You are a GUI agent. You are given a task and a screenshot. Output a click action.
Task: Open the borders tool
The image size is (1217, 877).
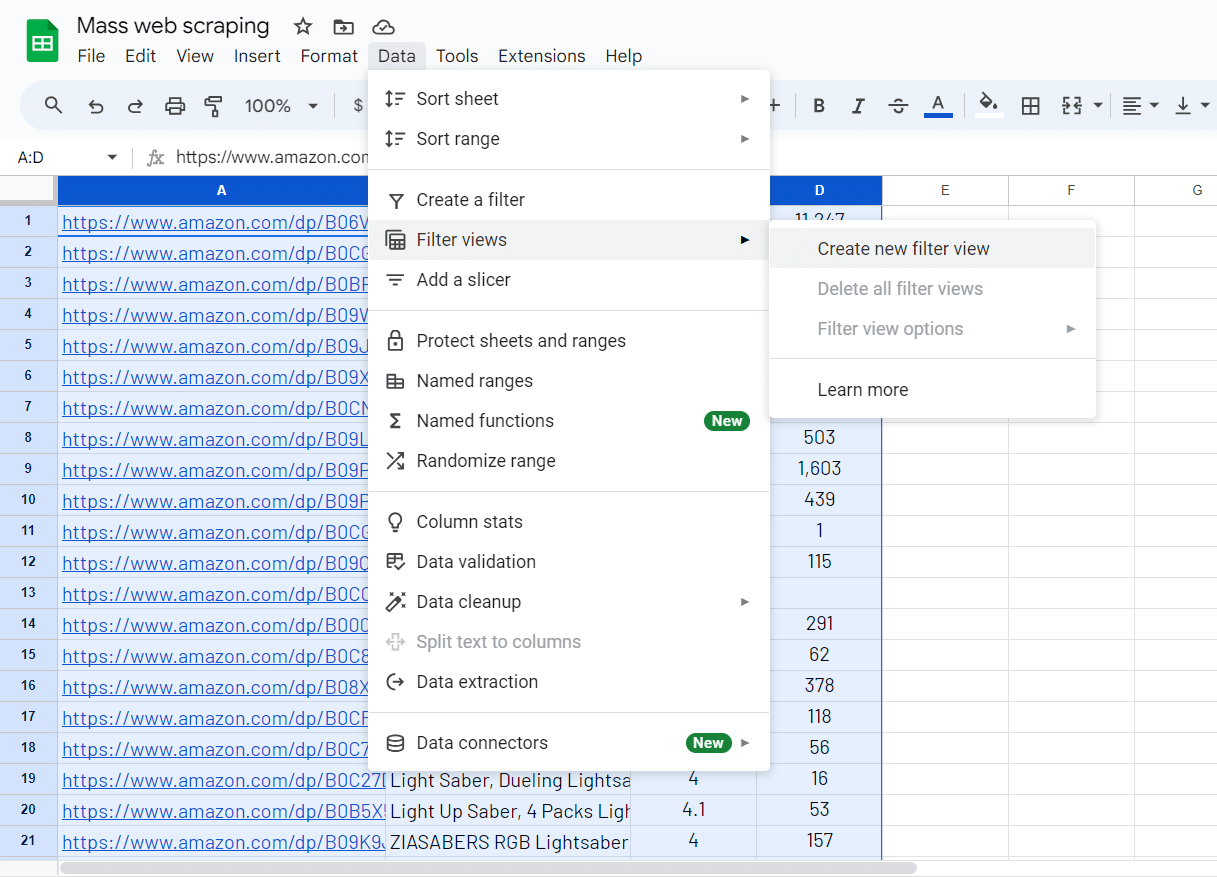pos(1030,106)
